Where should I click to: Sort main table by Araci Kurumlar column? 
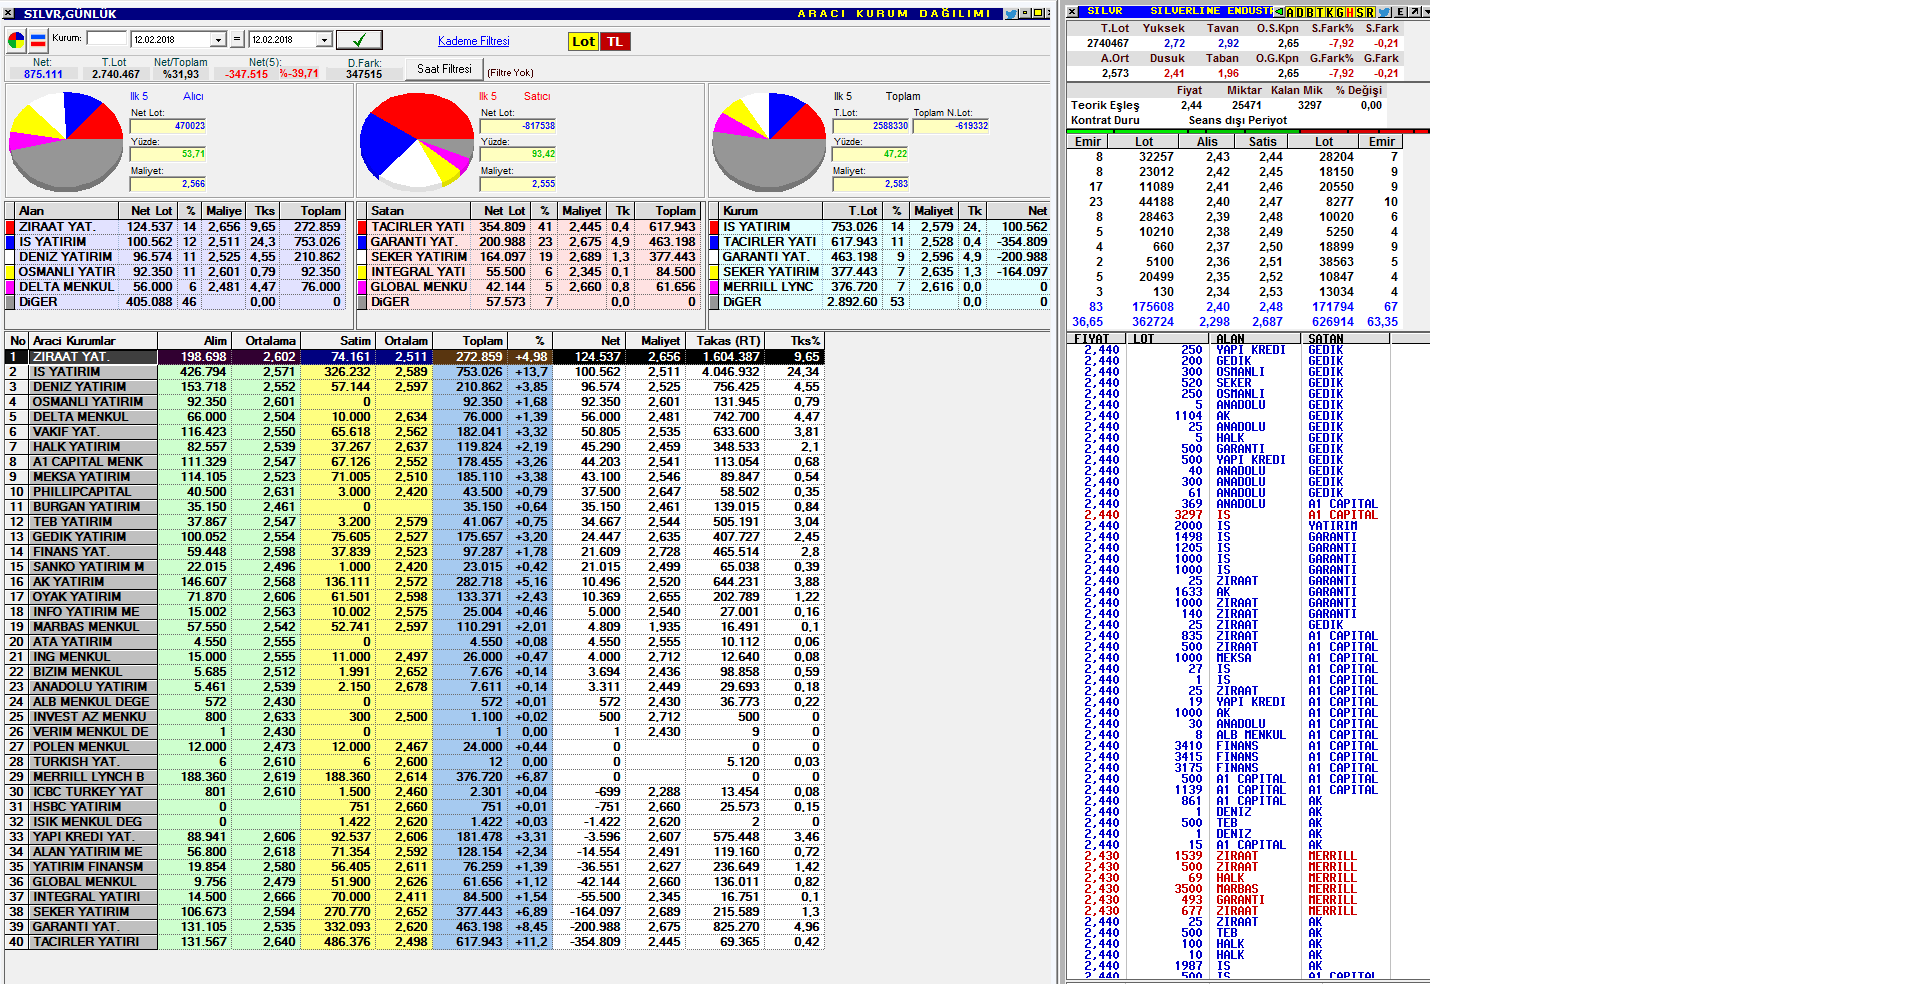click(93, 341)
